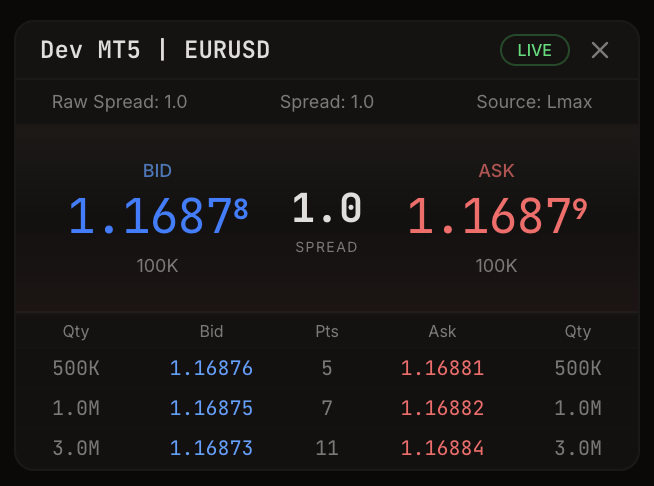Click the Pts column header
The height and width of the screenshot is (486, 654).
pyautogui.click(x=327, y=331)
